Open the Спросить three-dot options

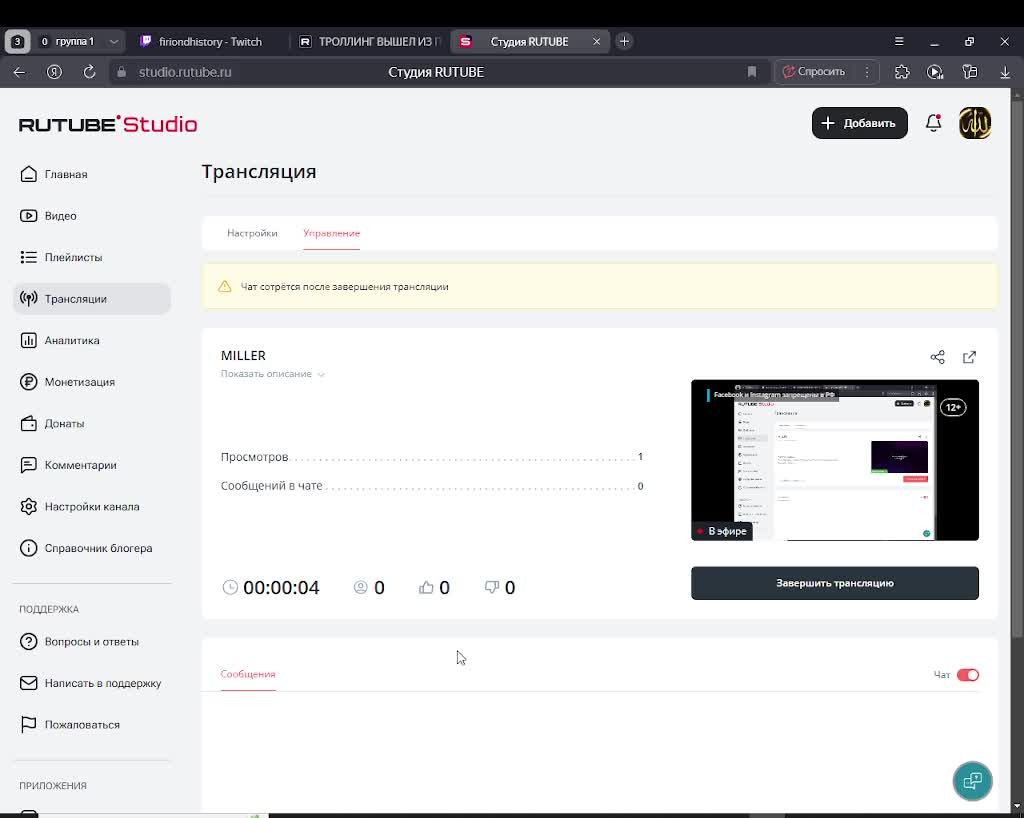(867, 72)
